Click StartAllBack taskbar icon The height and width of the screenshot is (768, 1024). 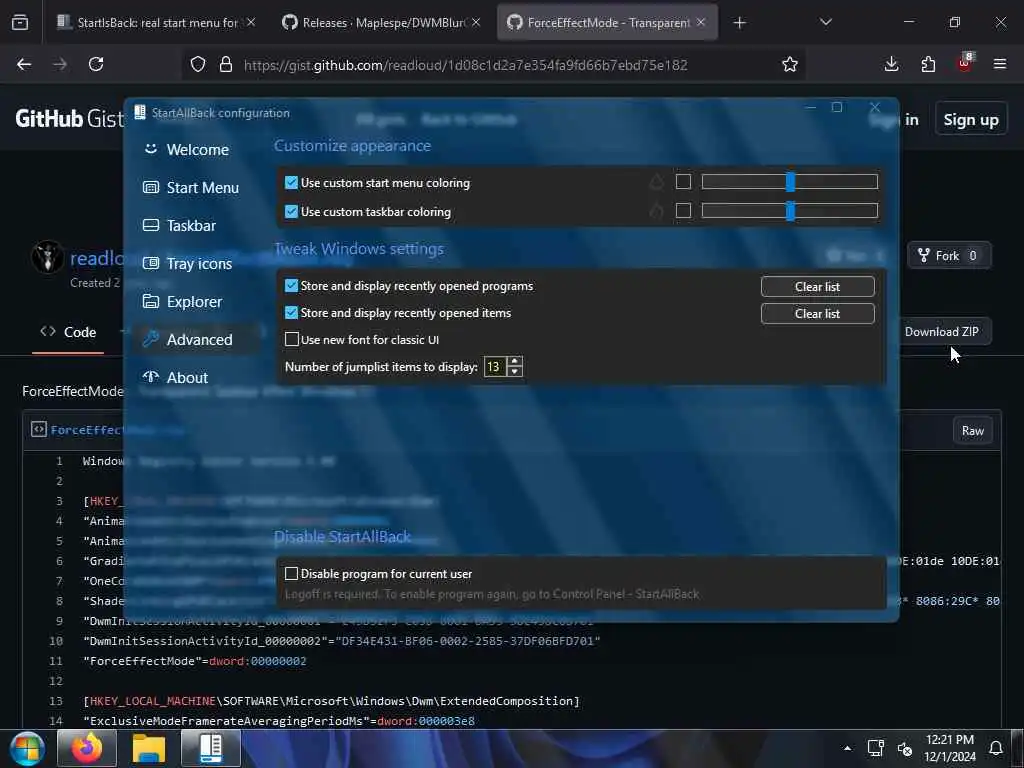[211, 748]
